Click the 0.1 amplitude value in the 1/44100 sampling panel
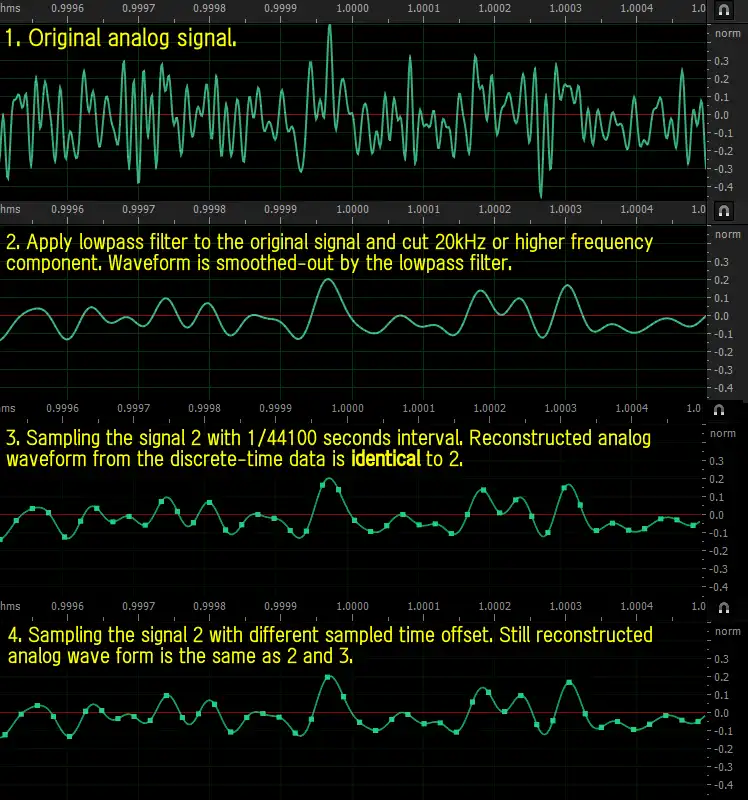Viewport: 748px width, 800px height. click(x=716, y=497)
